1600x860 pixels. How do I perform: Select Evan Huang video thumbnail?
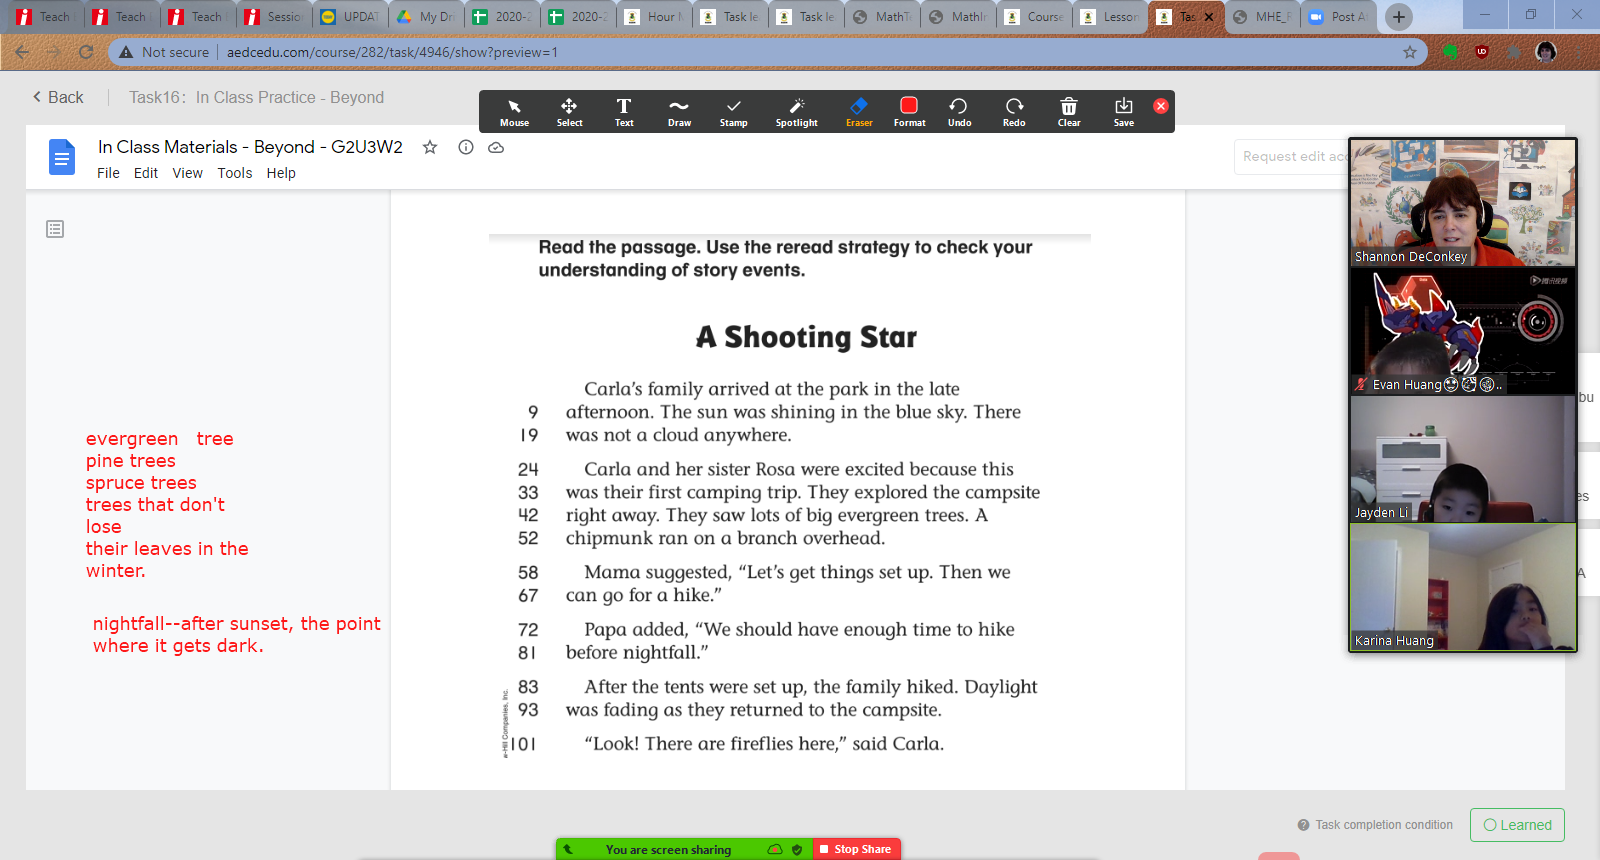click(1463, 331)
